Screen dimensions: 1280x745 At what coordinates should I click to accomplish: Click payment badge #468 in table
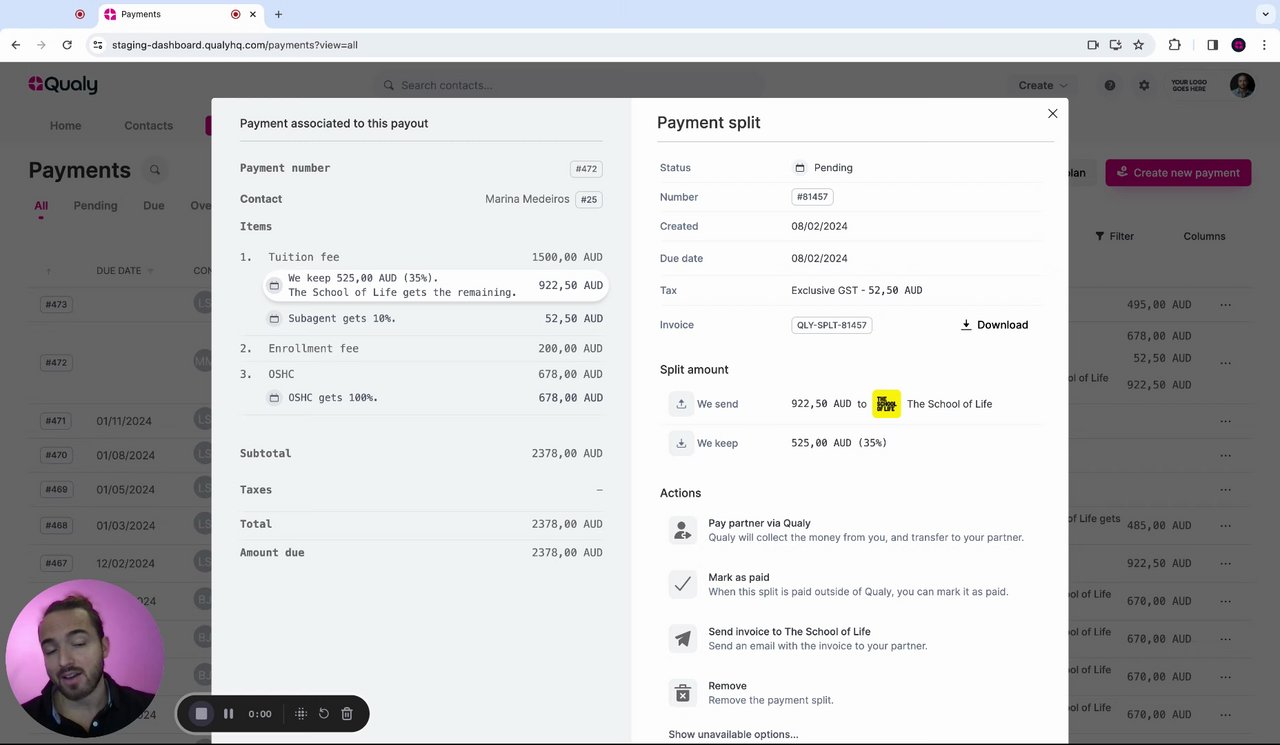click(x=56, y=525)
